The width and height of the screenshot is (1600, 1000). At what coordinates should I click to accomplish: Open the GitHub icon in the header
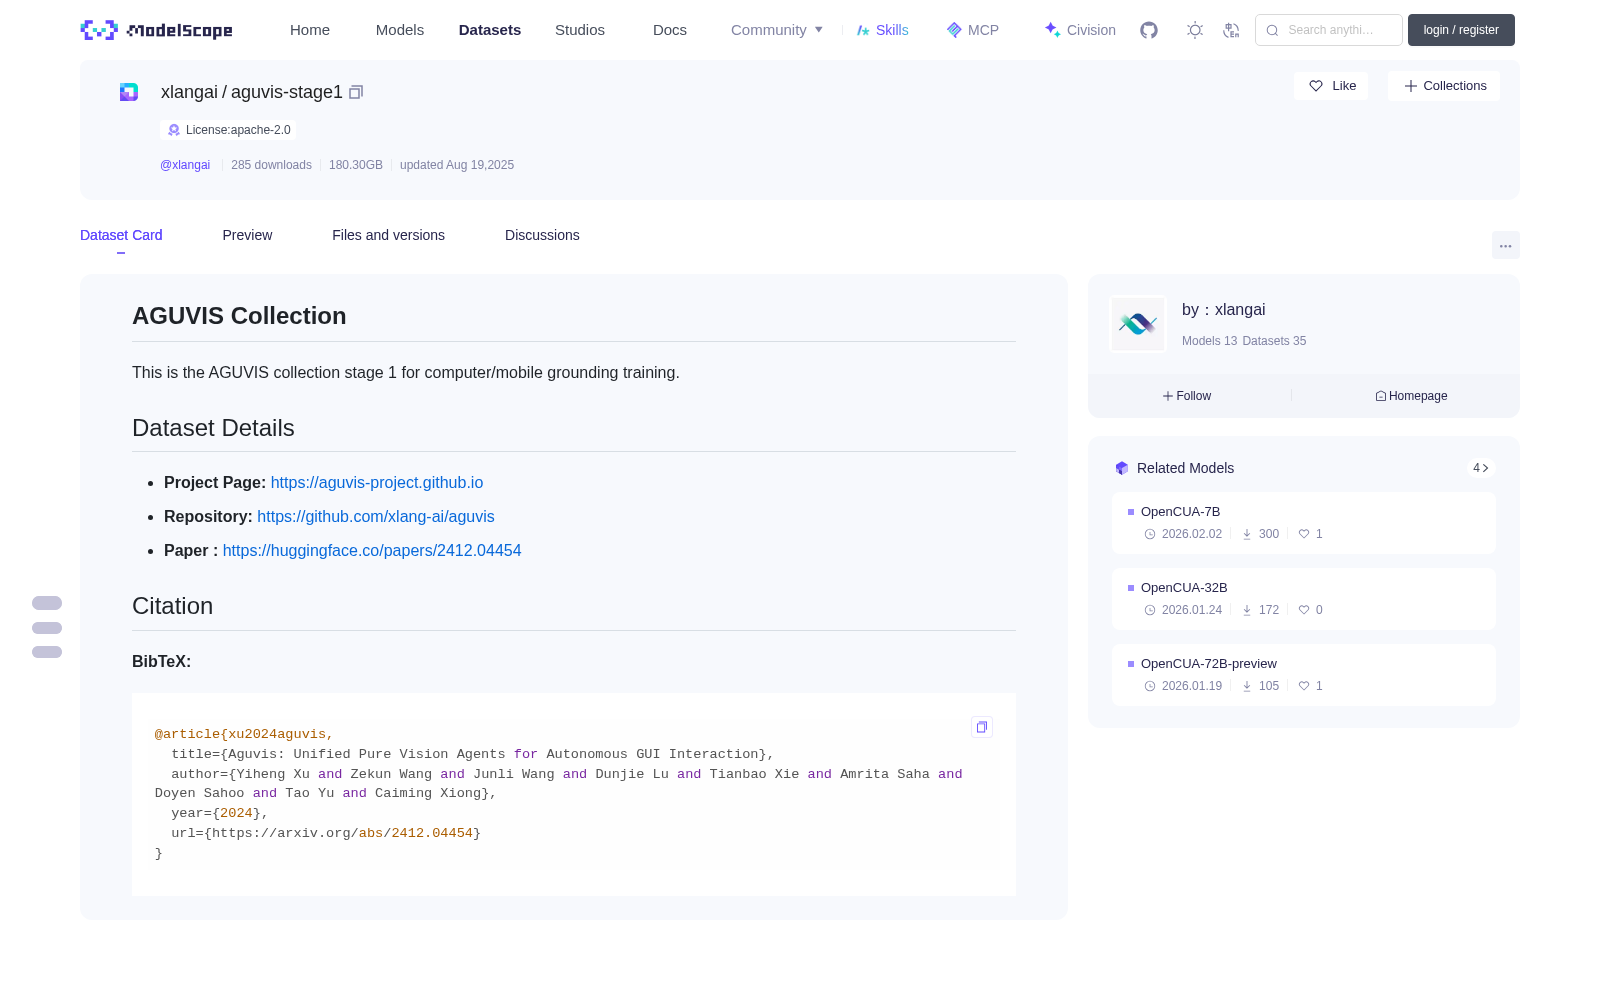(1149, 30)
